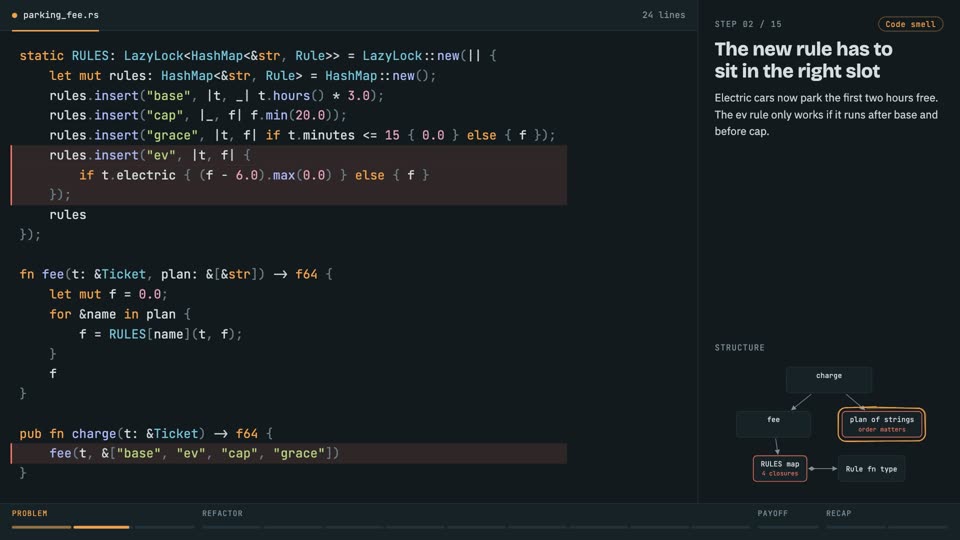Select the fee node in the structure diagram
The height and width of the screenshot is (540, 960).
pyautogui.click(x=773, y=424)
